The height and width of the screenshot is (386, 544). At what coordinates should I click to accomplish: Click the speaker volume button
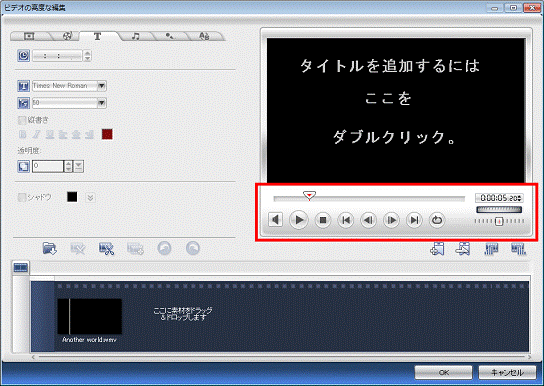[275, 220]
